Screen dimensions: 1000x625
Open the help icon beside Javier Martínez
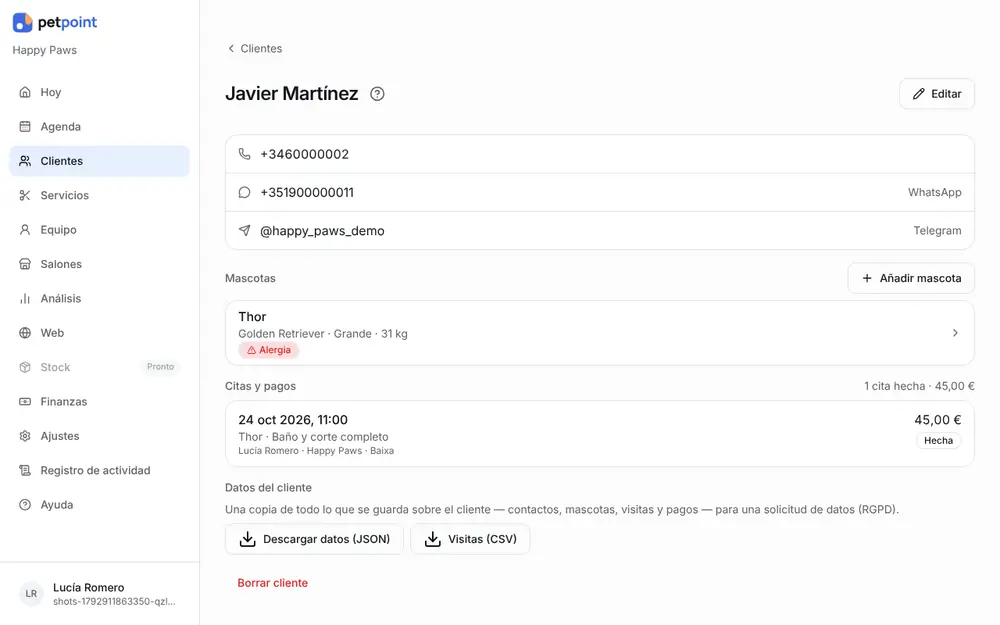[x=378, y=94]
